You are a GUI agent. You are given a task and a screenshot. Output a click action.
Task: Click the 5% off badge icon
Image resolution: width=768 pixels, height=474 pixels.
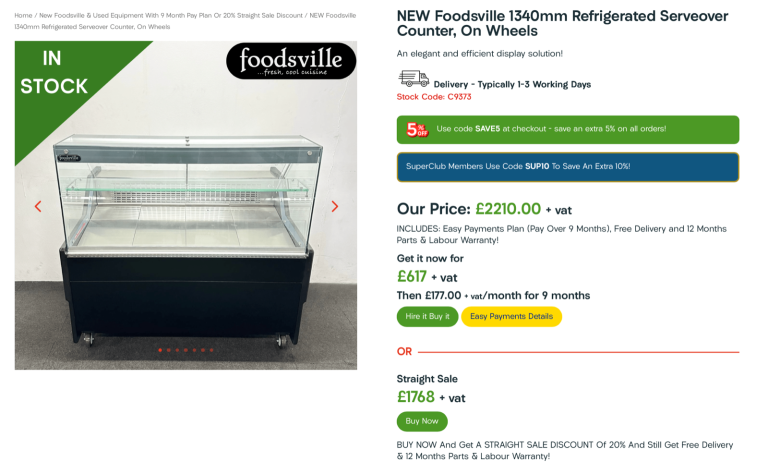pos(416,129)
